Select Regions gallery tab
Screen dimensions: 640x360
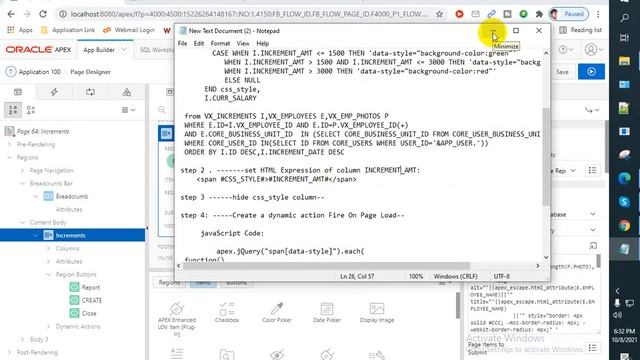[169, 282]
